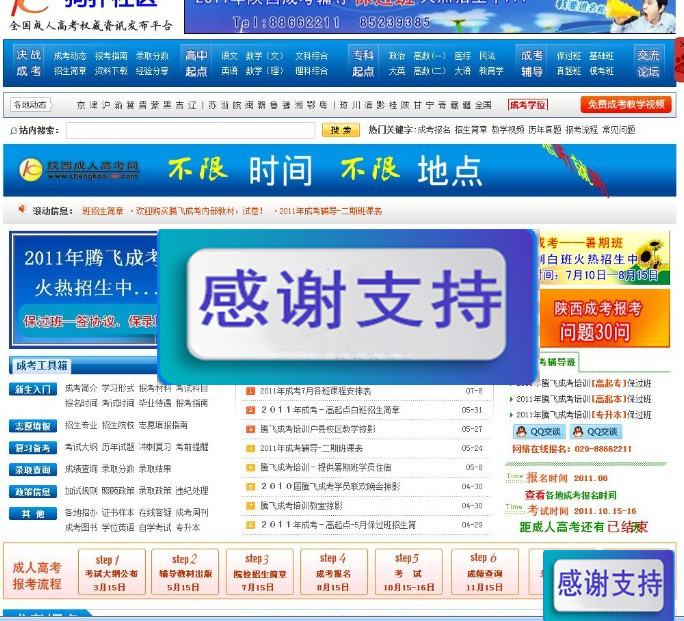Click 查看各地成考报名时间 link
This screenshot has width=684, height=621.
click(571, 495)
